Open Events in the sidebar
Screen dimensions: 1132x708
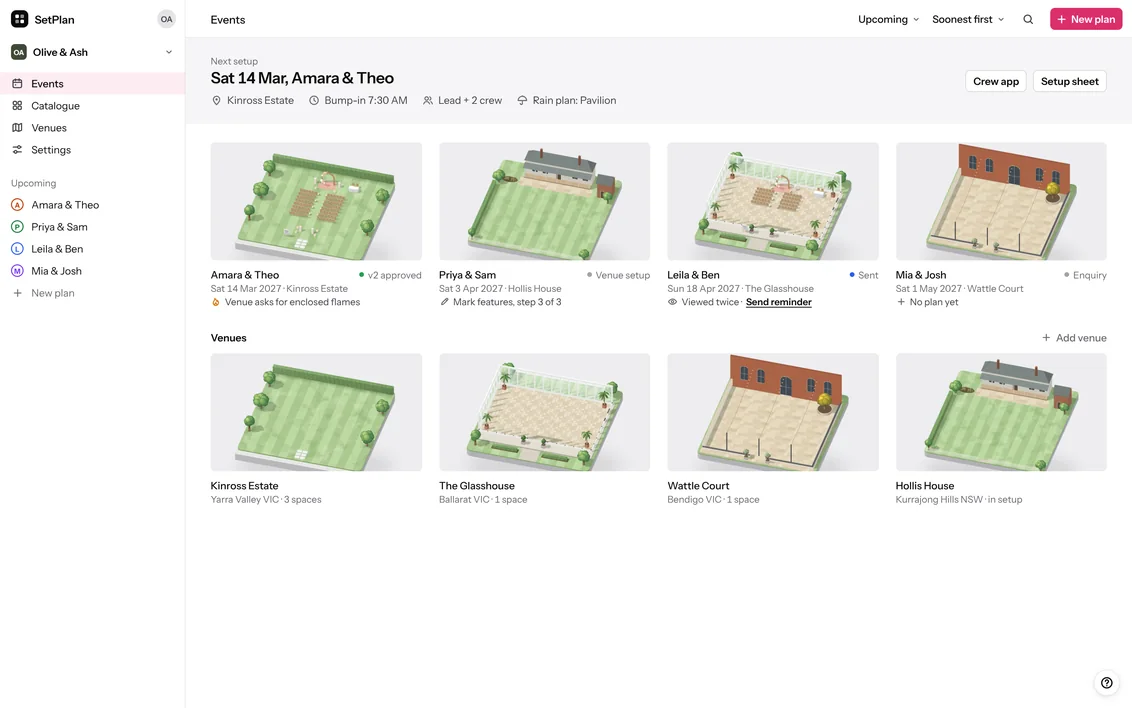pos(92,84)
